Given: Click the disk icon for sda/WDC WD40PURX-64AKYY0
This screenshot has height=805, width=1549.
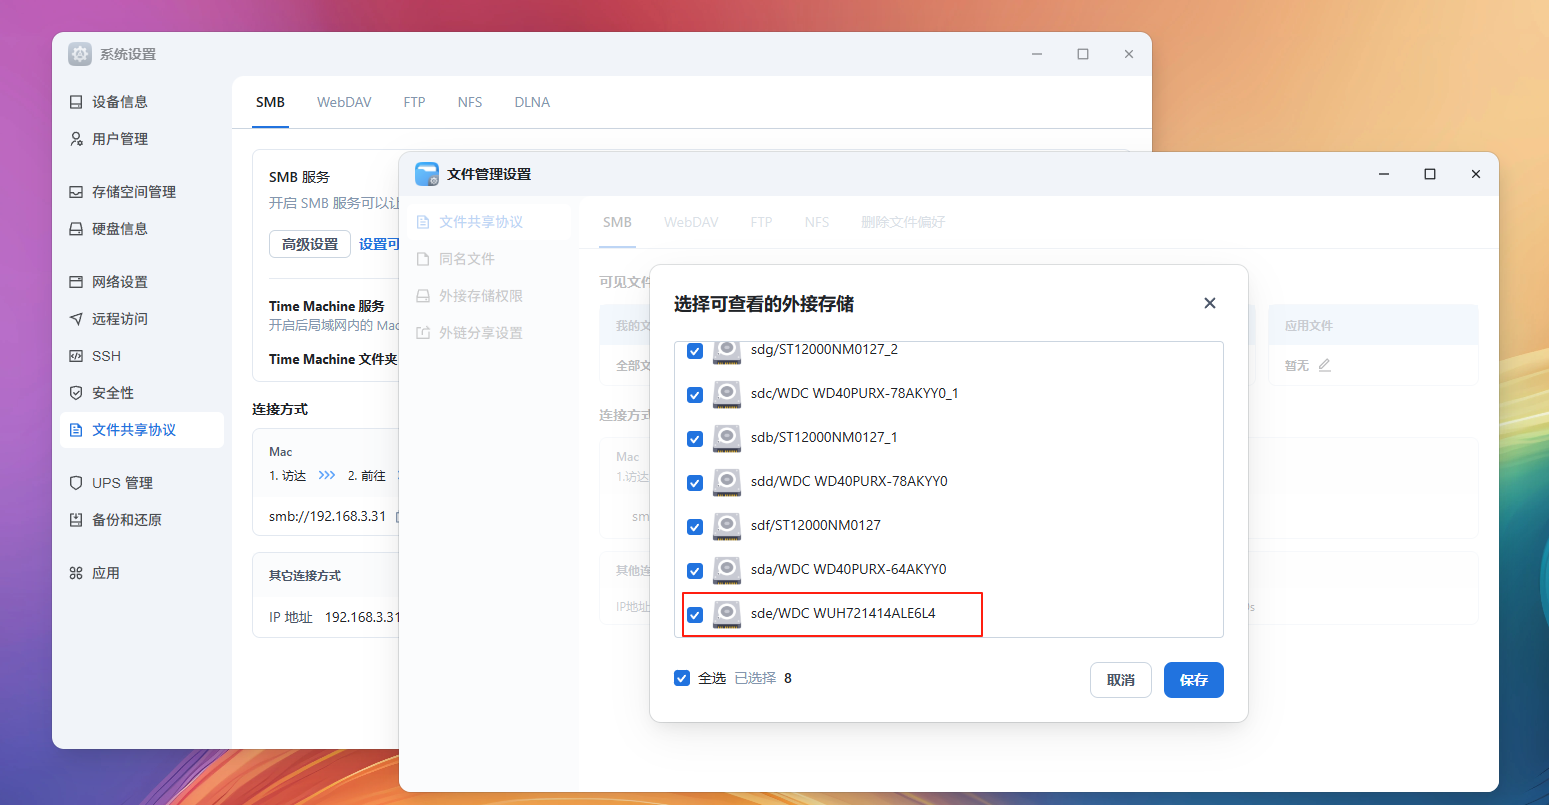Looking at the screenshot, I should pos(727,570).
